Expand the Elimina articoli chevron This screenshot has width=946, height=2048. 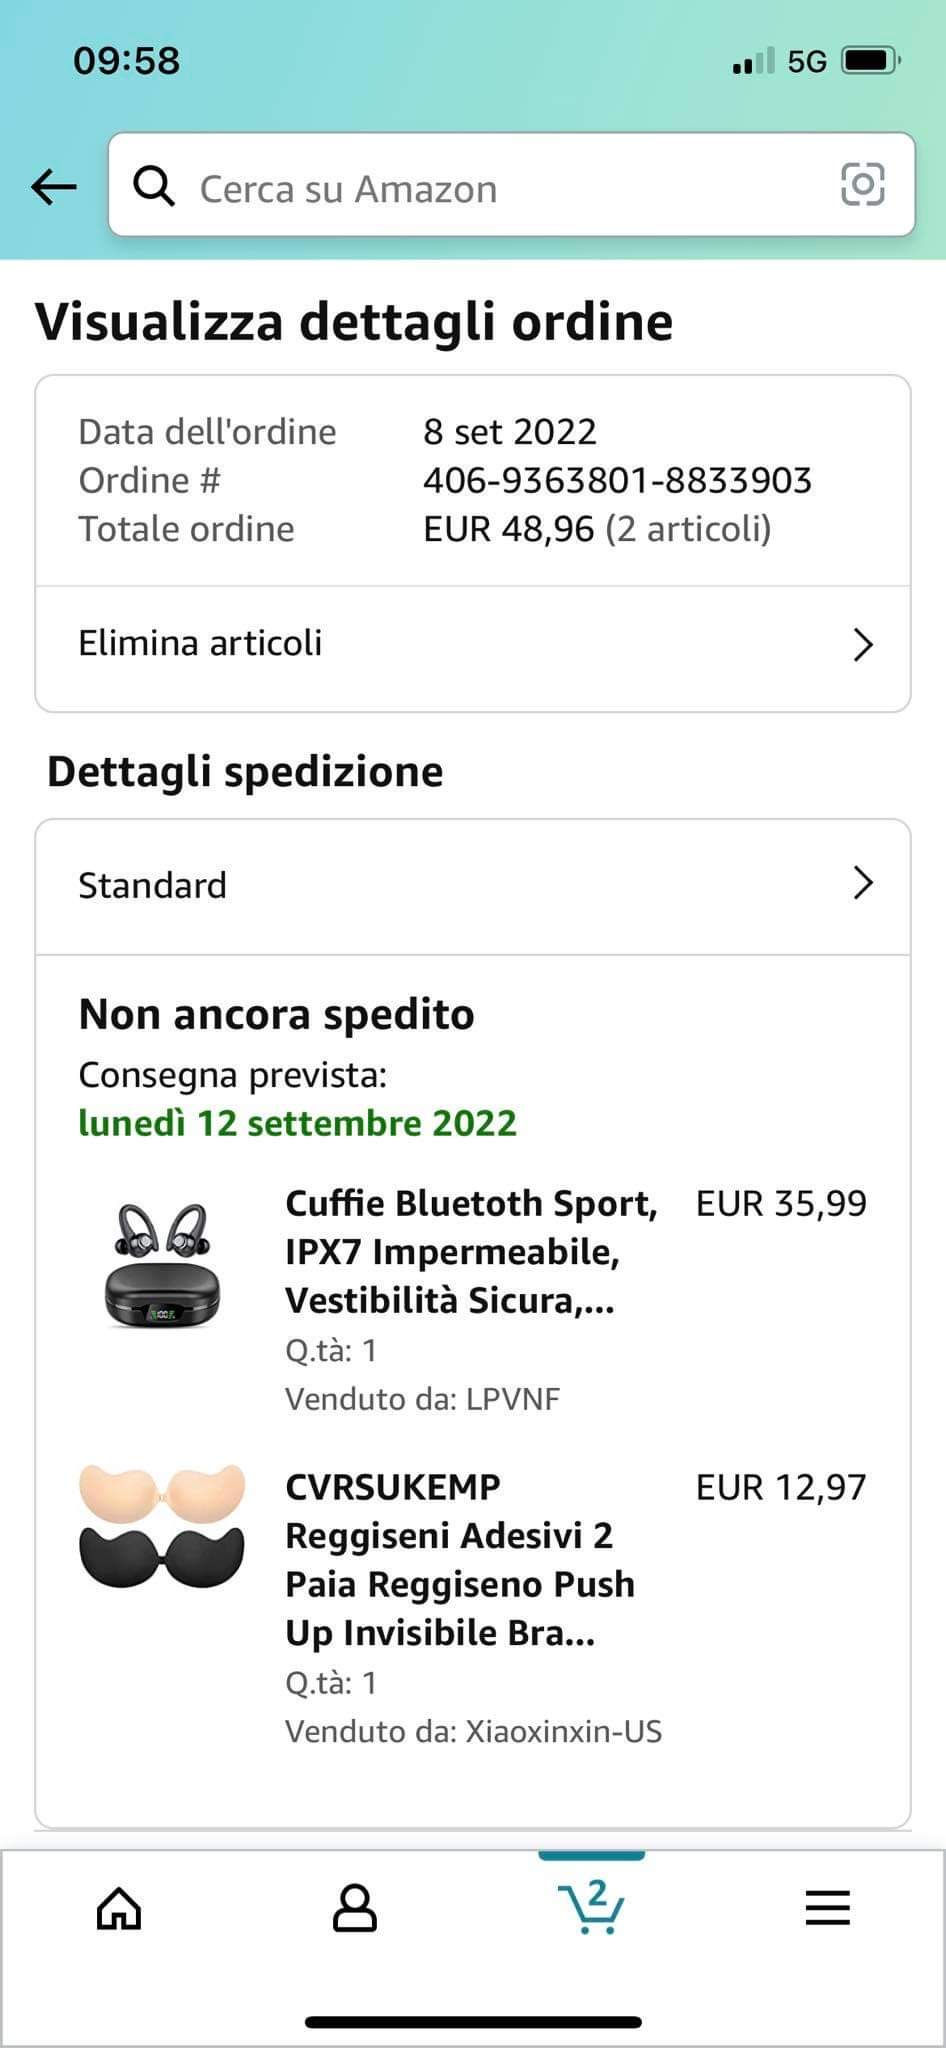(x=863, y=645)
